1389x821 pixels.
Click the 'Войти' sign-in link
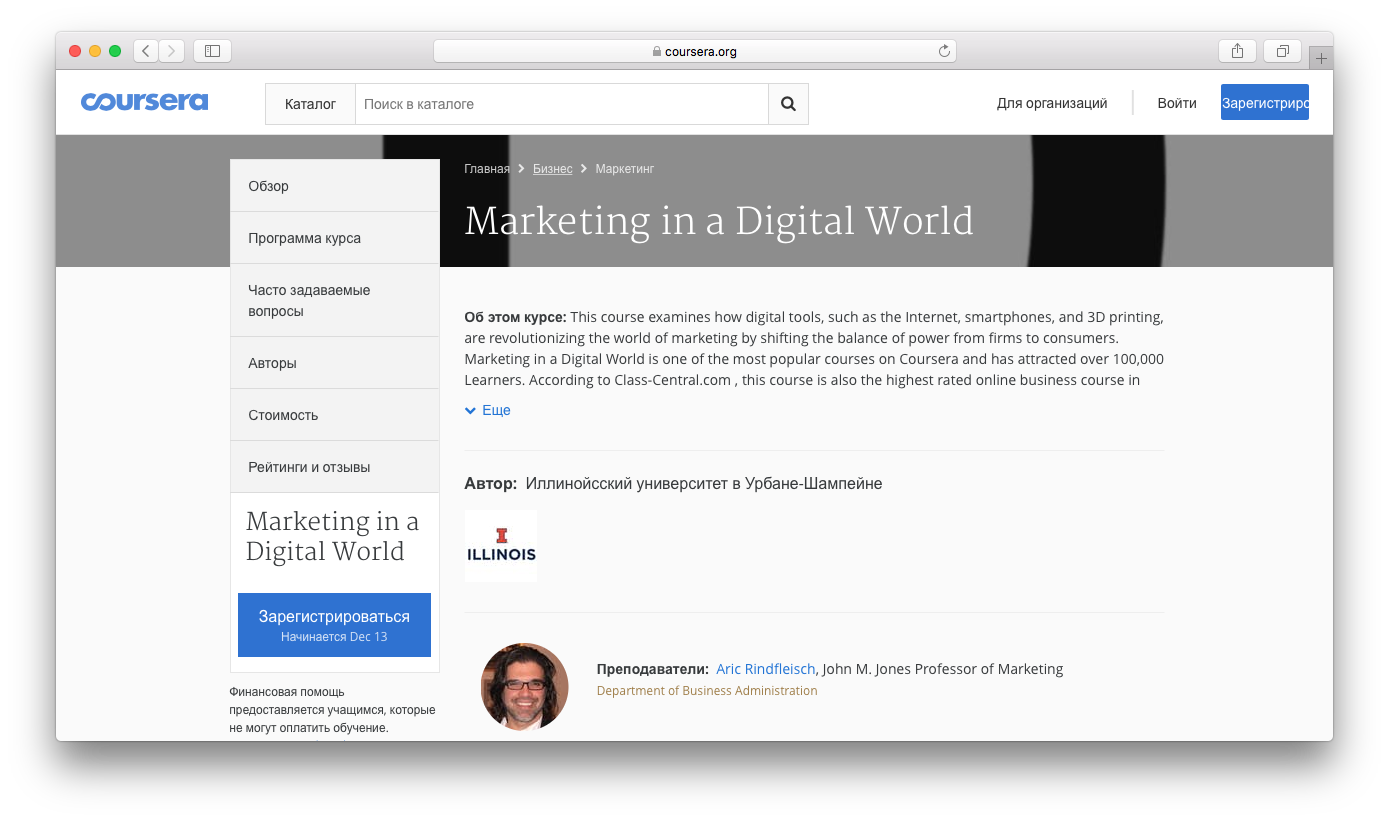point(1177,103)
